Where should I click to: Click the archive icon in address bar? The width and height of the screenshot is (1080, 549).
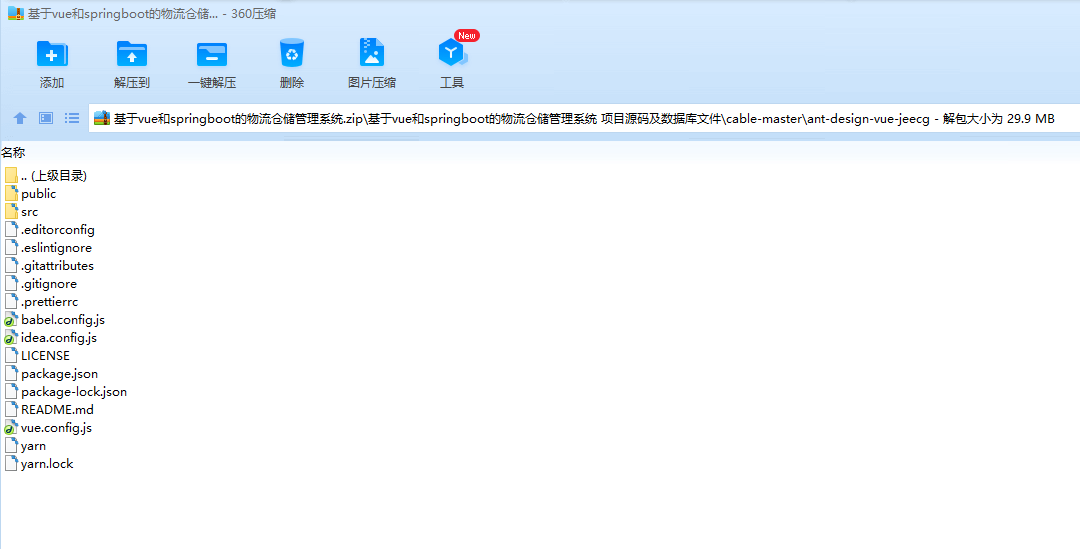[102, 118]
